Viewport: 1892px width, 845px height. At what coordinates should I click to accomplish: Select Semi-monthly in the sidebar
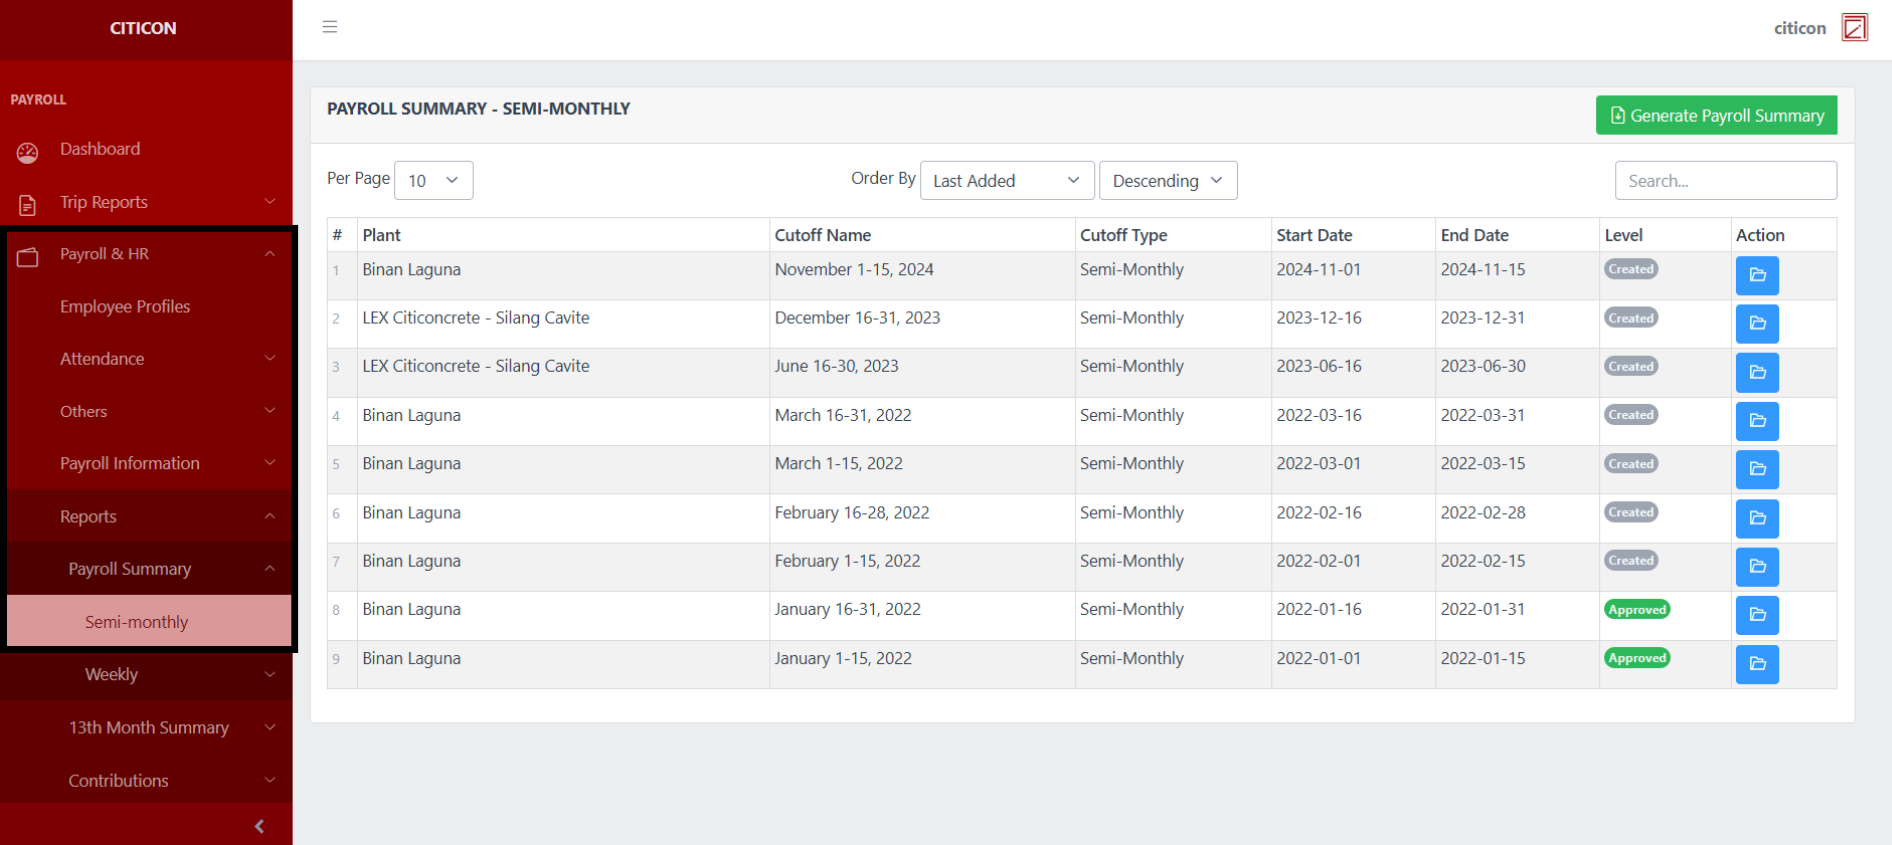(137, 622)
